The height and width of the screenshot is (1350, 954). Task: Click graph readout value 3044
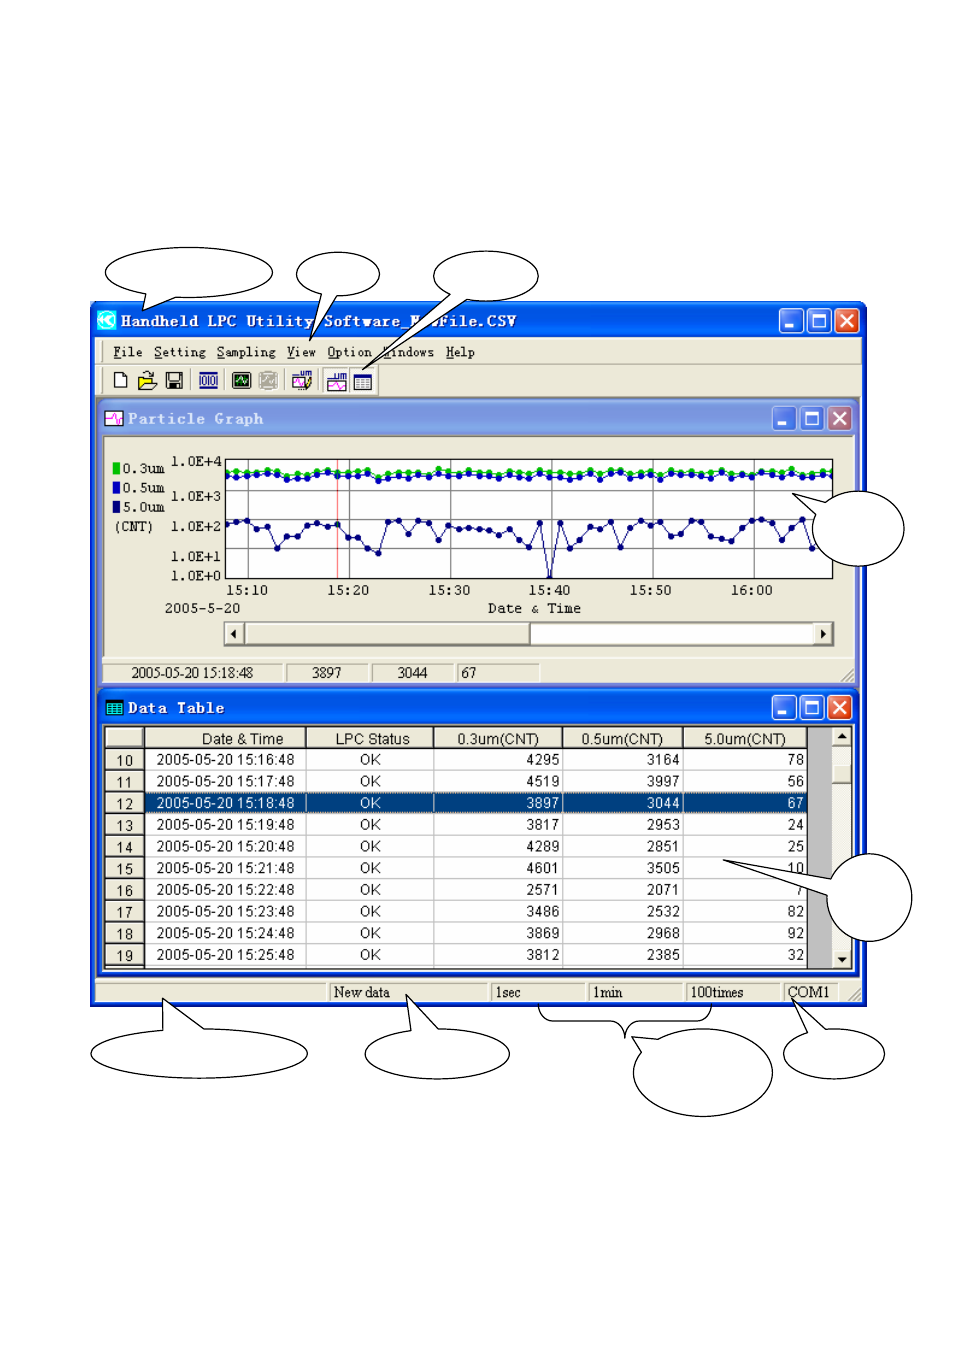tap(412, 673)
